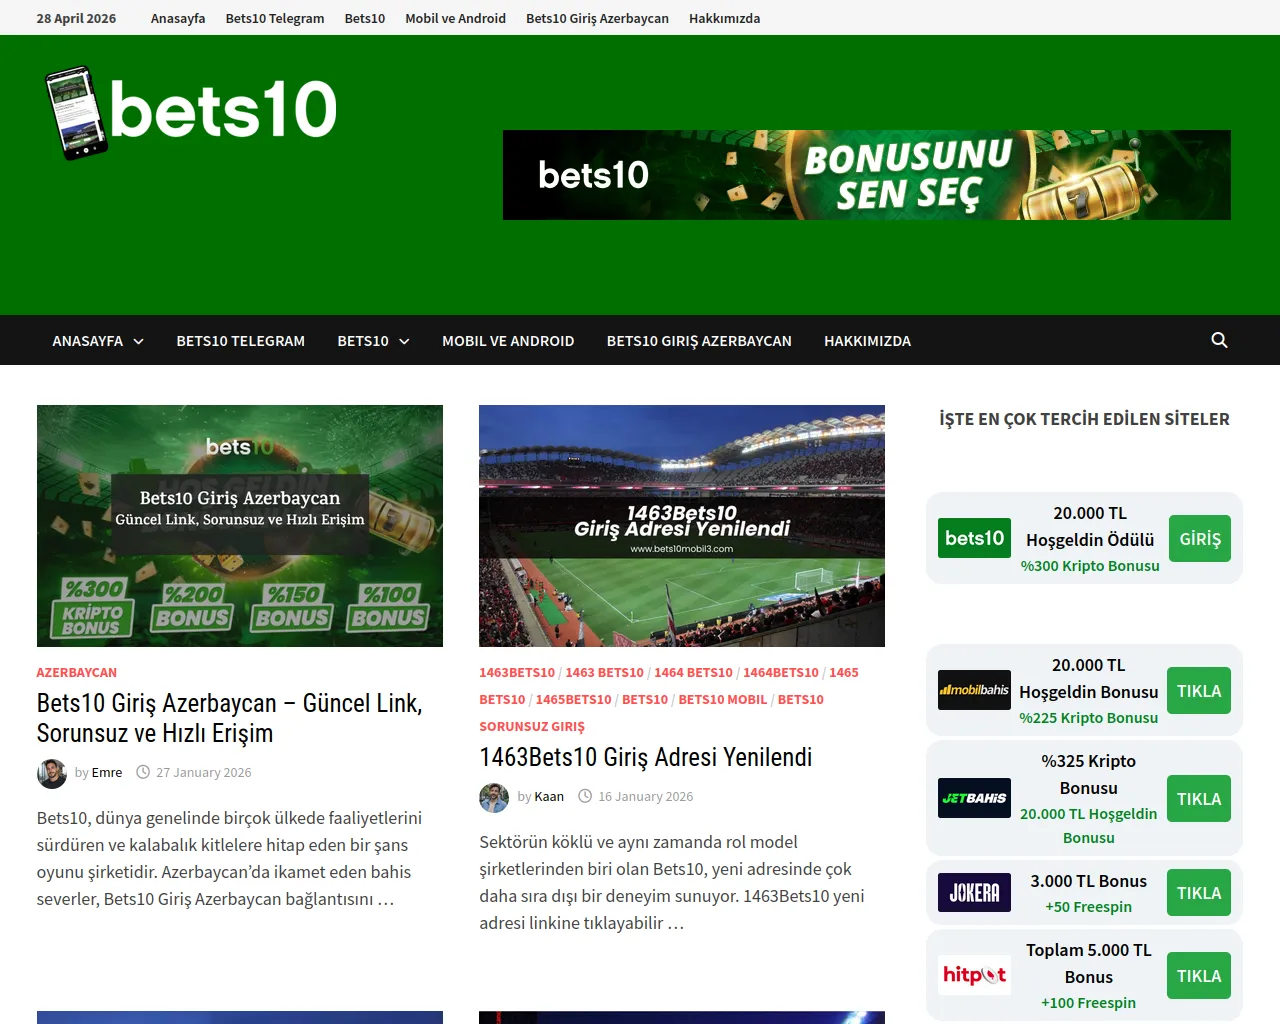Click the İşte En Çok Tercih Edilen Siteler heading
Image resolution: width=1280 pixels, height=1024 pixels.
pyautogui.click(x=1084, y=419)
